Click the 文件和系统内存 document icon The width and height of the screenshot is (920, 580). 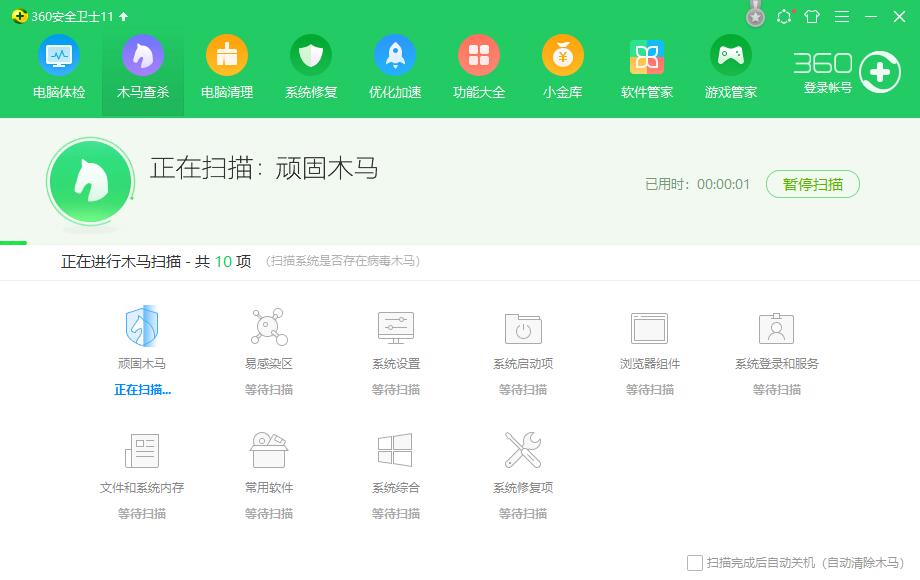pos(142,450)
